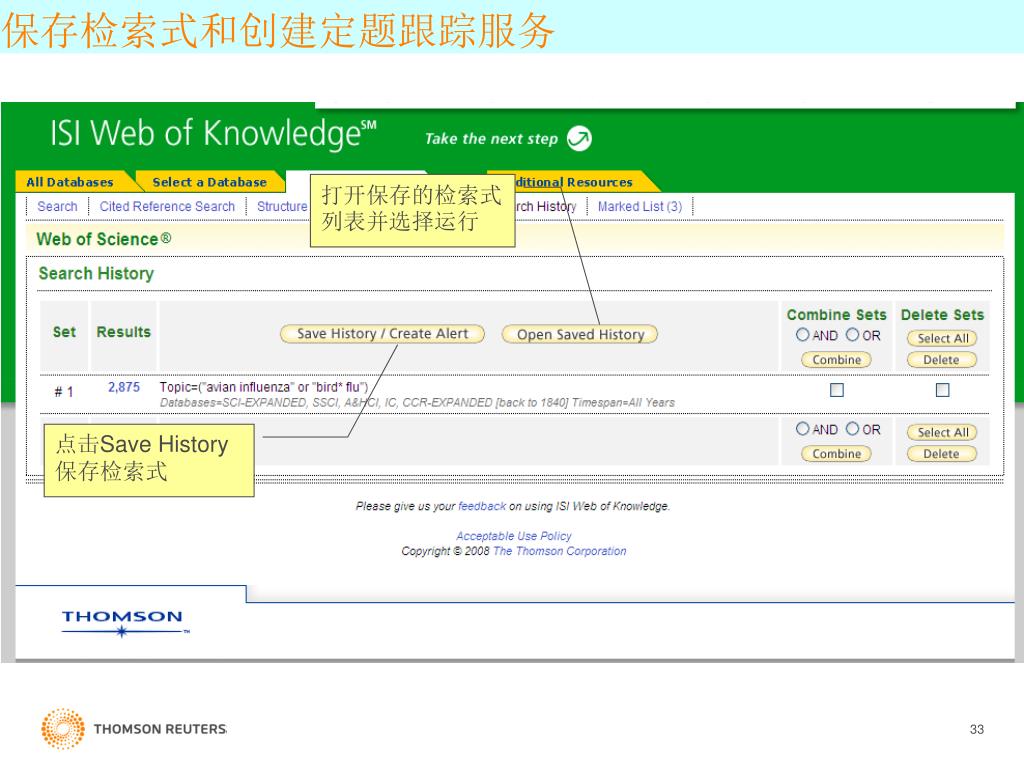
Task: Click the Take the next step arrow icon
Action: (579, 138)
